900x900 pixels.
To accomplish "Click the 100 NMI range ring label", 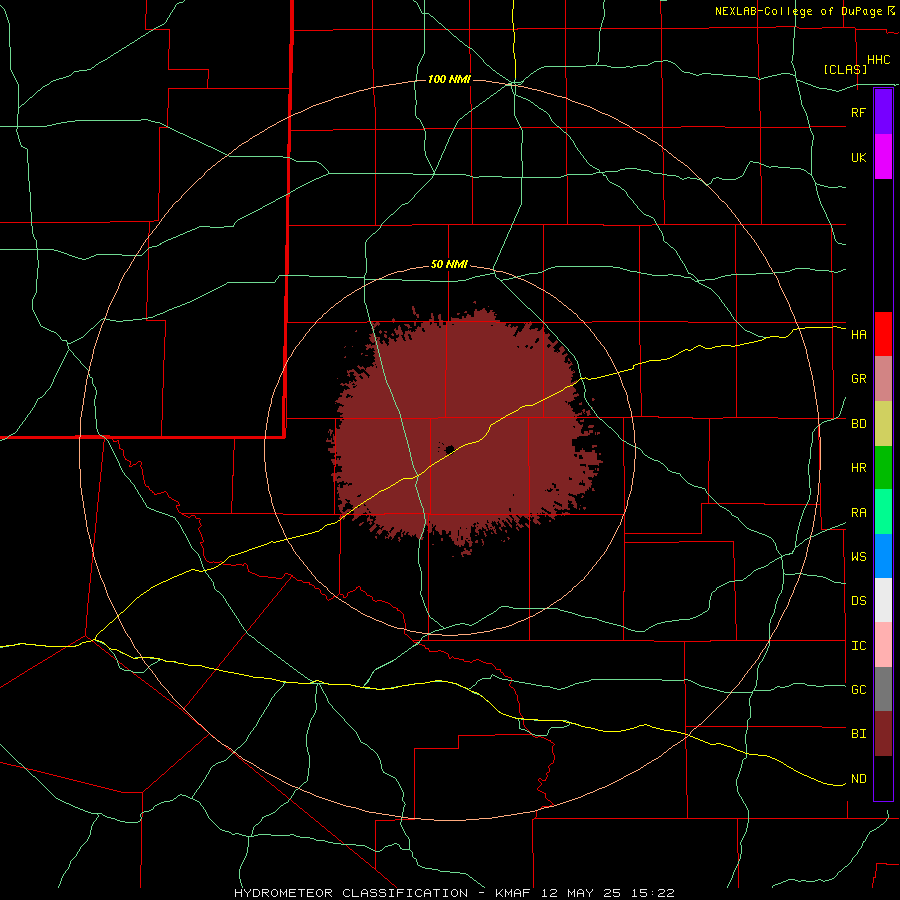I will click(x=449, y=79).
